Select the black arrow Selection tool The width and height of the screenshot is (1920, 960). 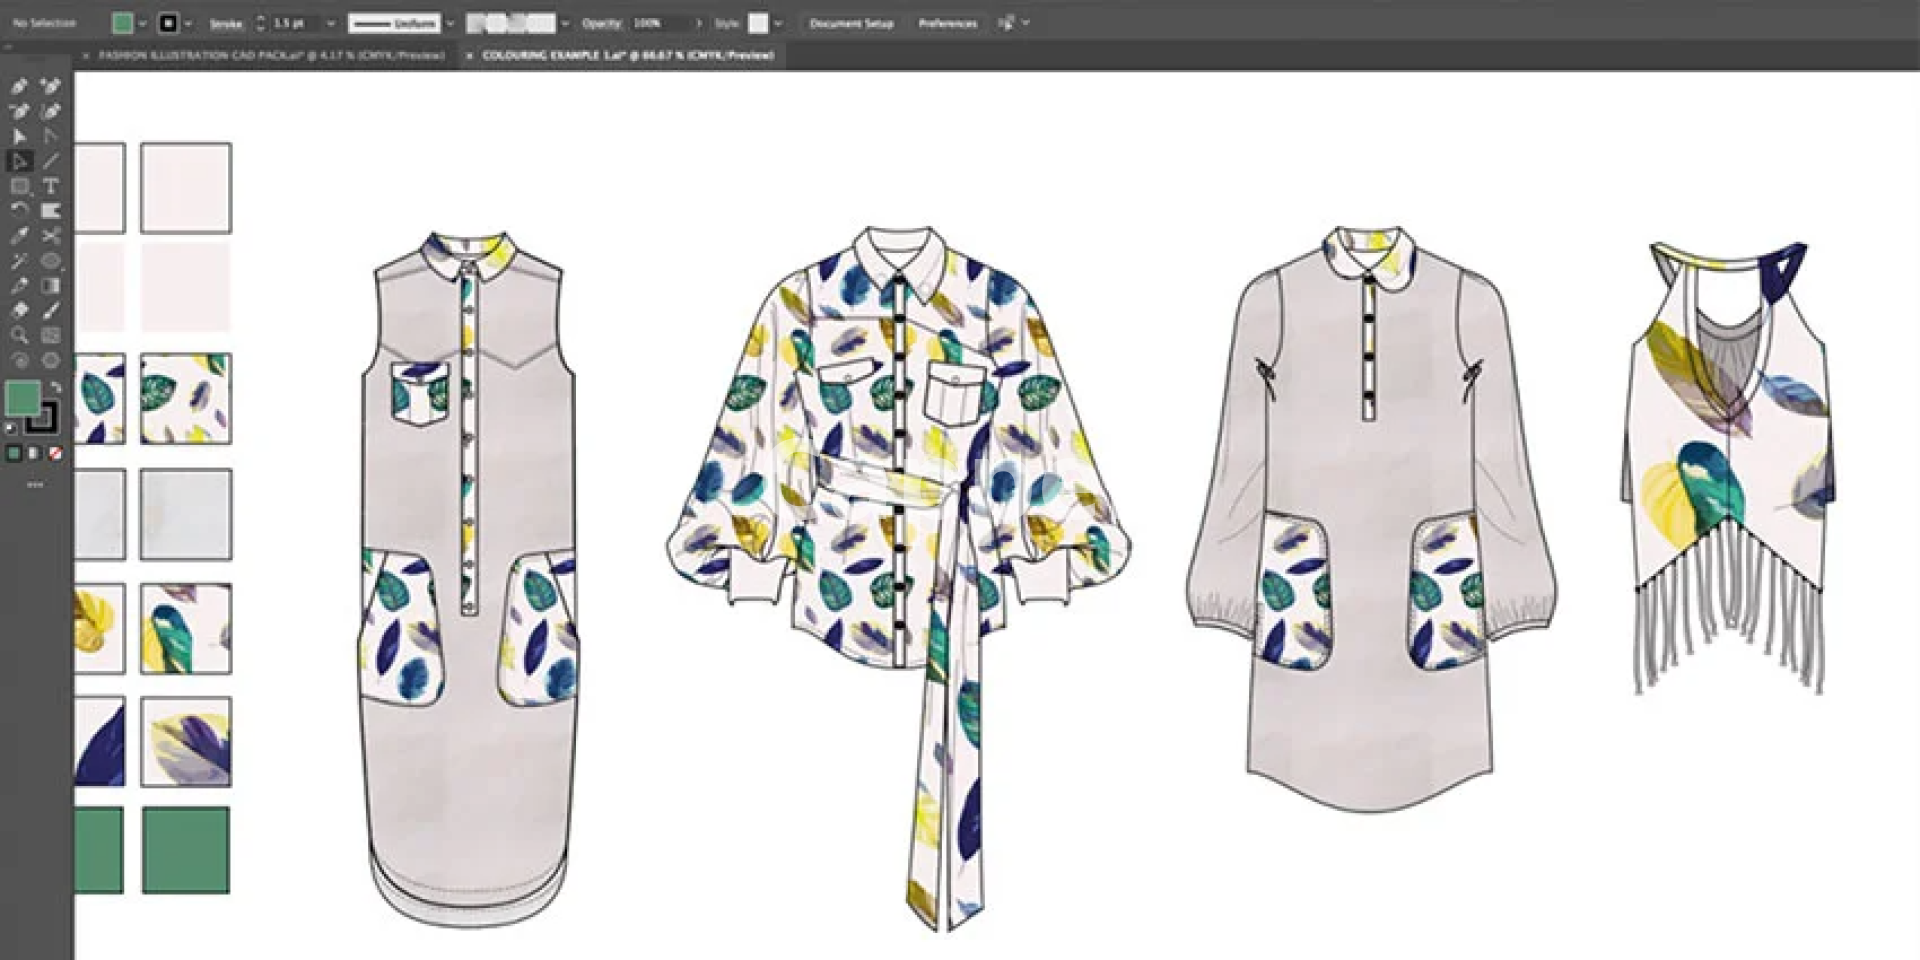(19, 136)
